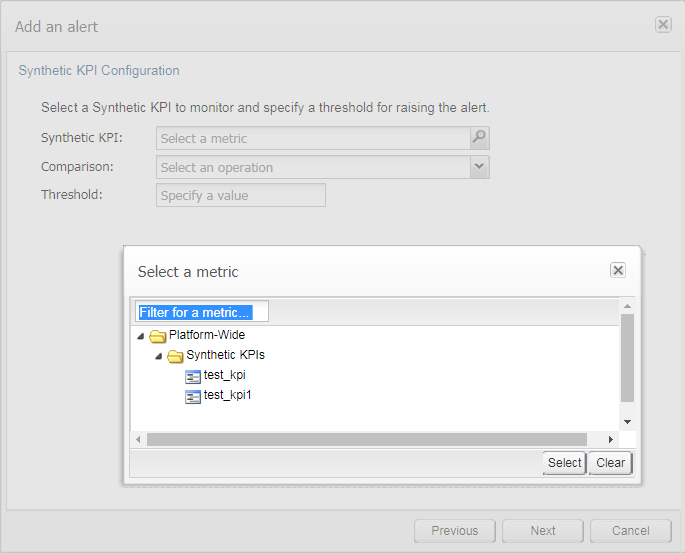Viewport: 685px width, 554px height.
Task: Open the Comparison operation dropdown
Action: tap(479, 167)
